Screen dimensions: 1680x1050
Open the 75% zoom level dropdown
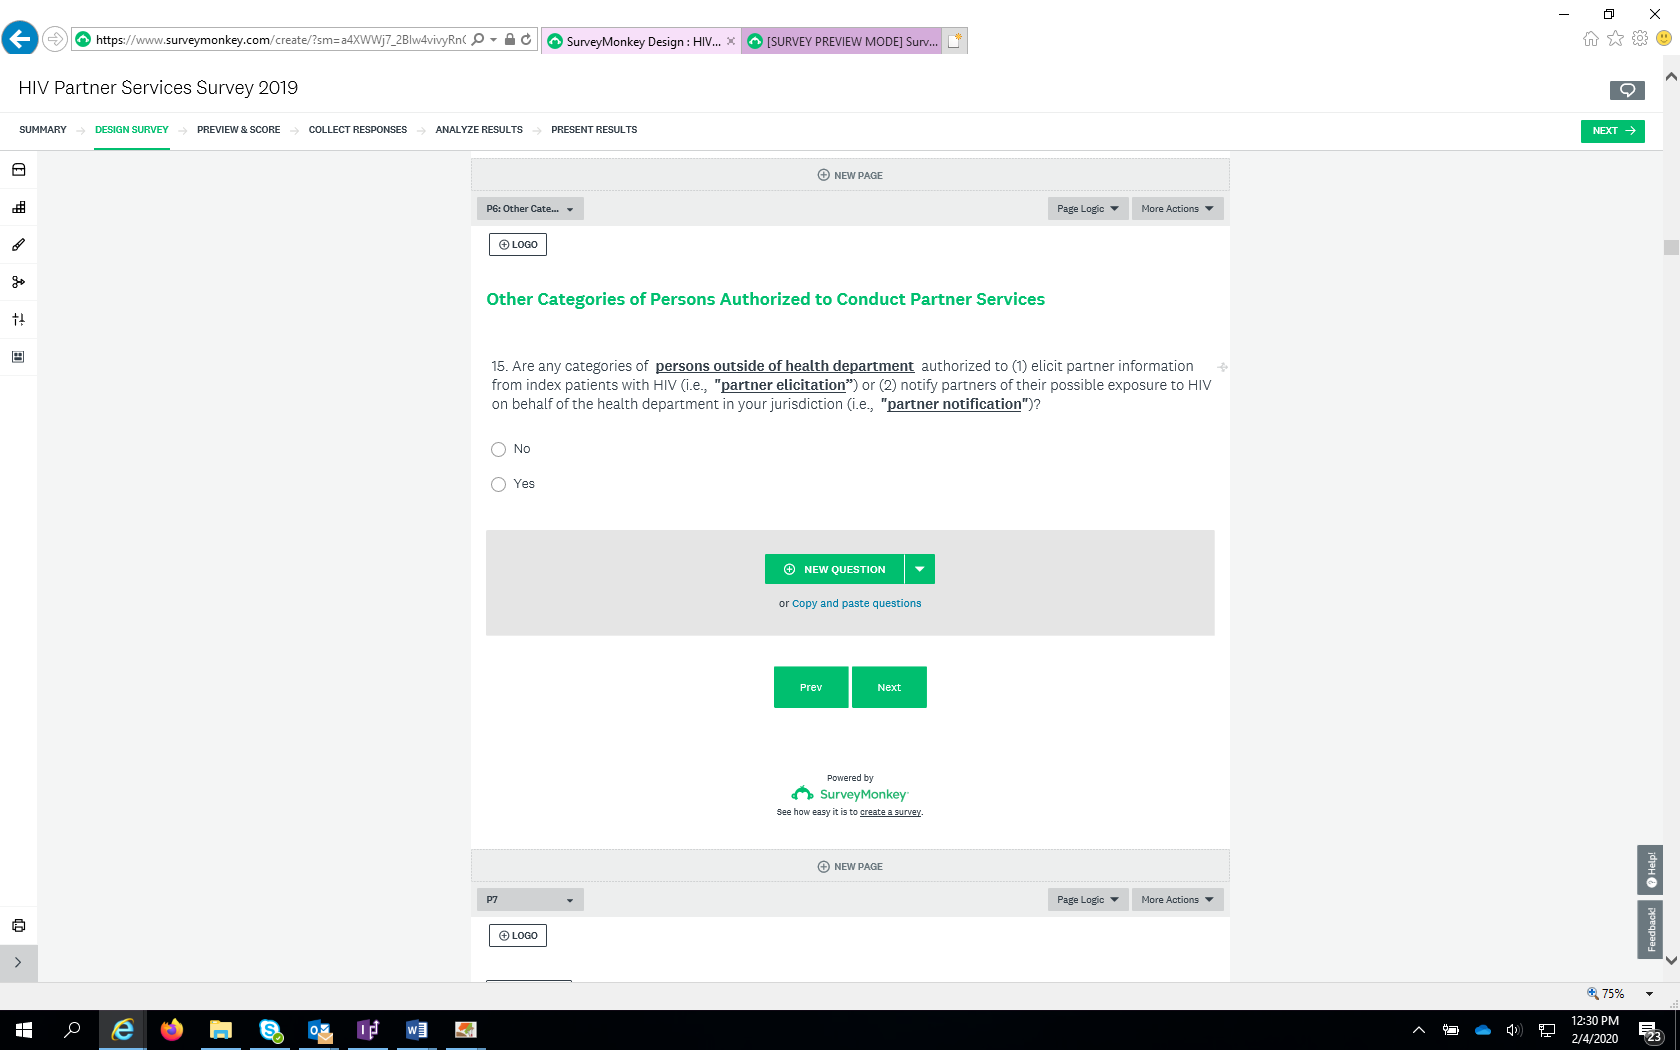[1649, 994]
